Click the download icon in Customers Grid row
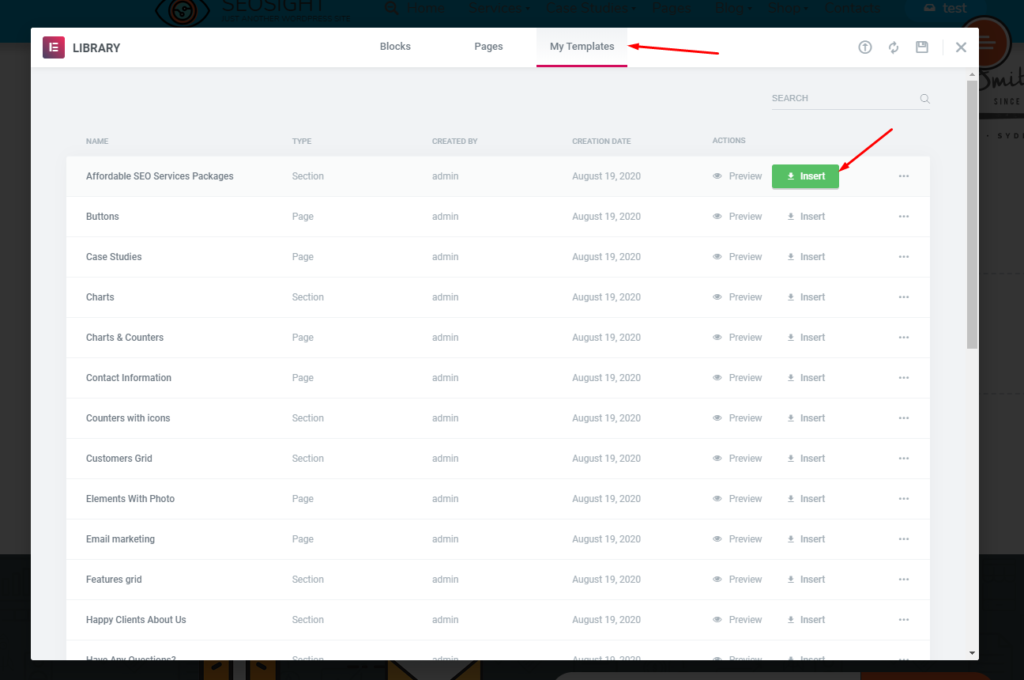The width and height of the screenshot is (1024, 680). [790, 459]
